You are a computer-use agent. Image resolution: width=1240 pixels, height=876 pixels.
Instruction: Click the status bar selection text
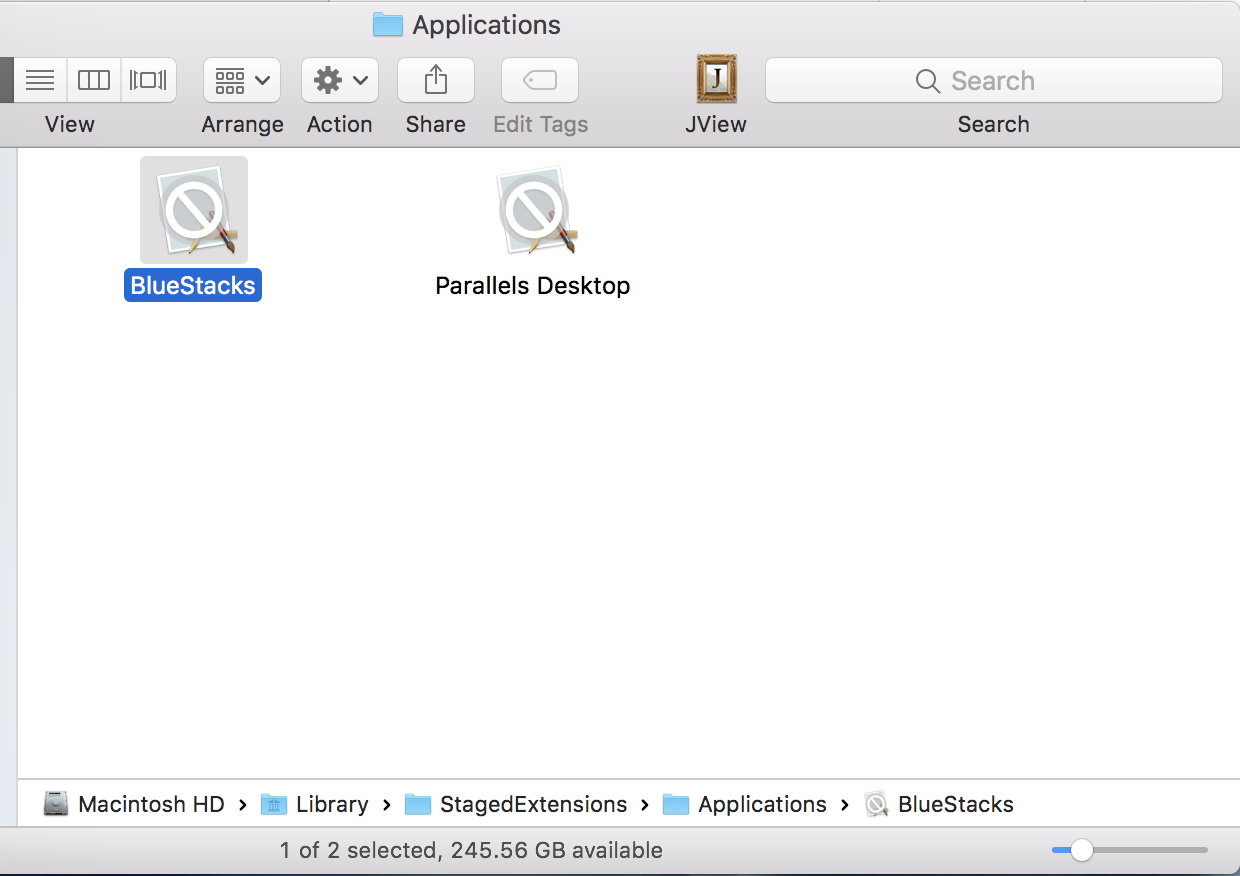[x=471, y=851]
